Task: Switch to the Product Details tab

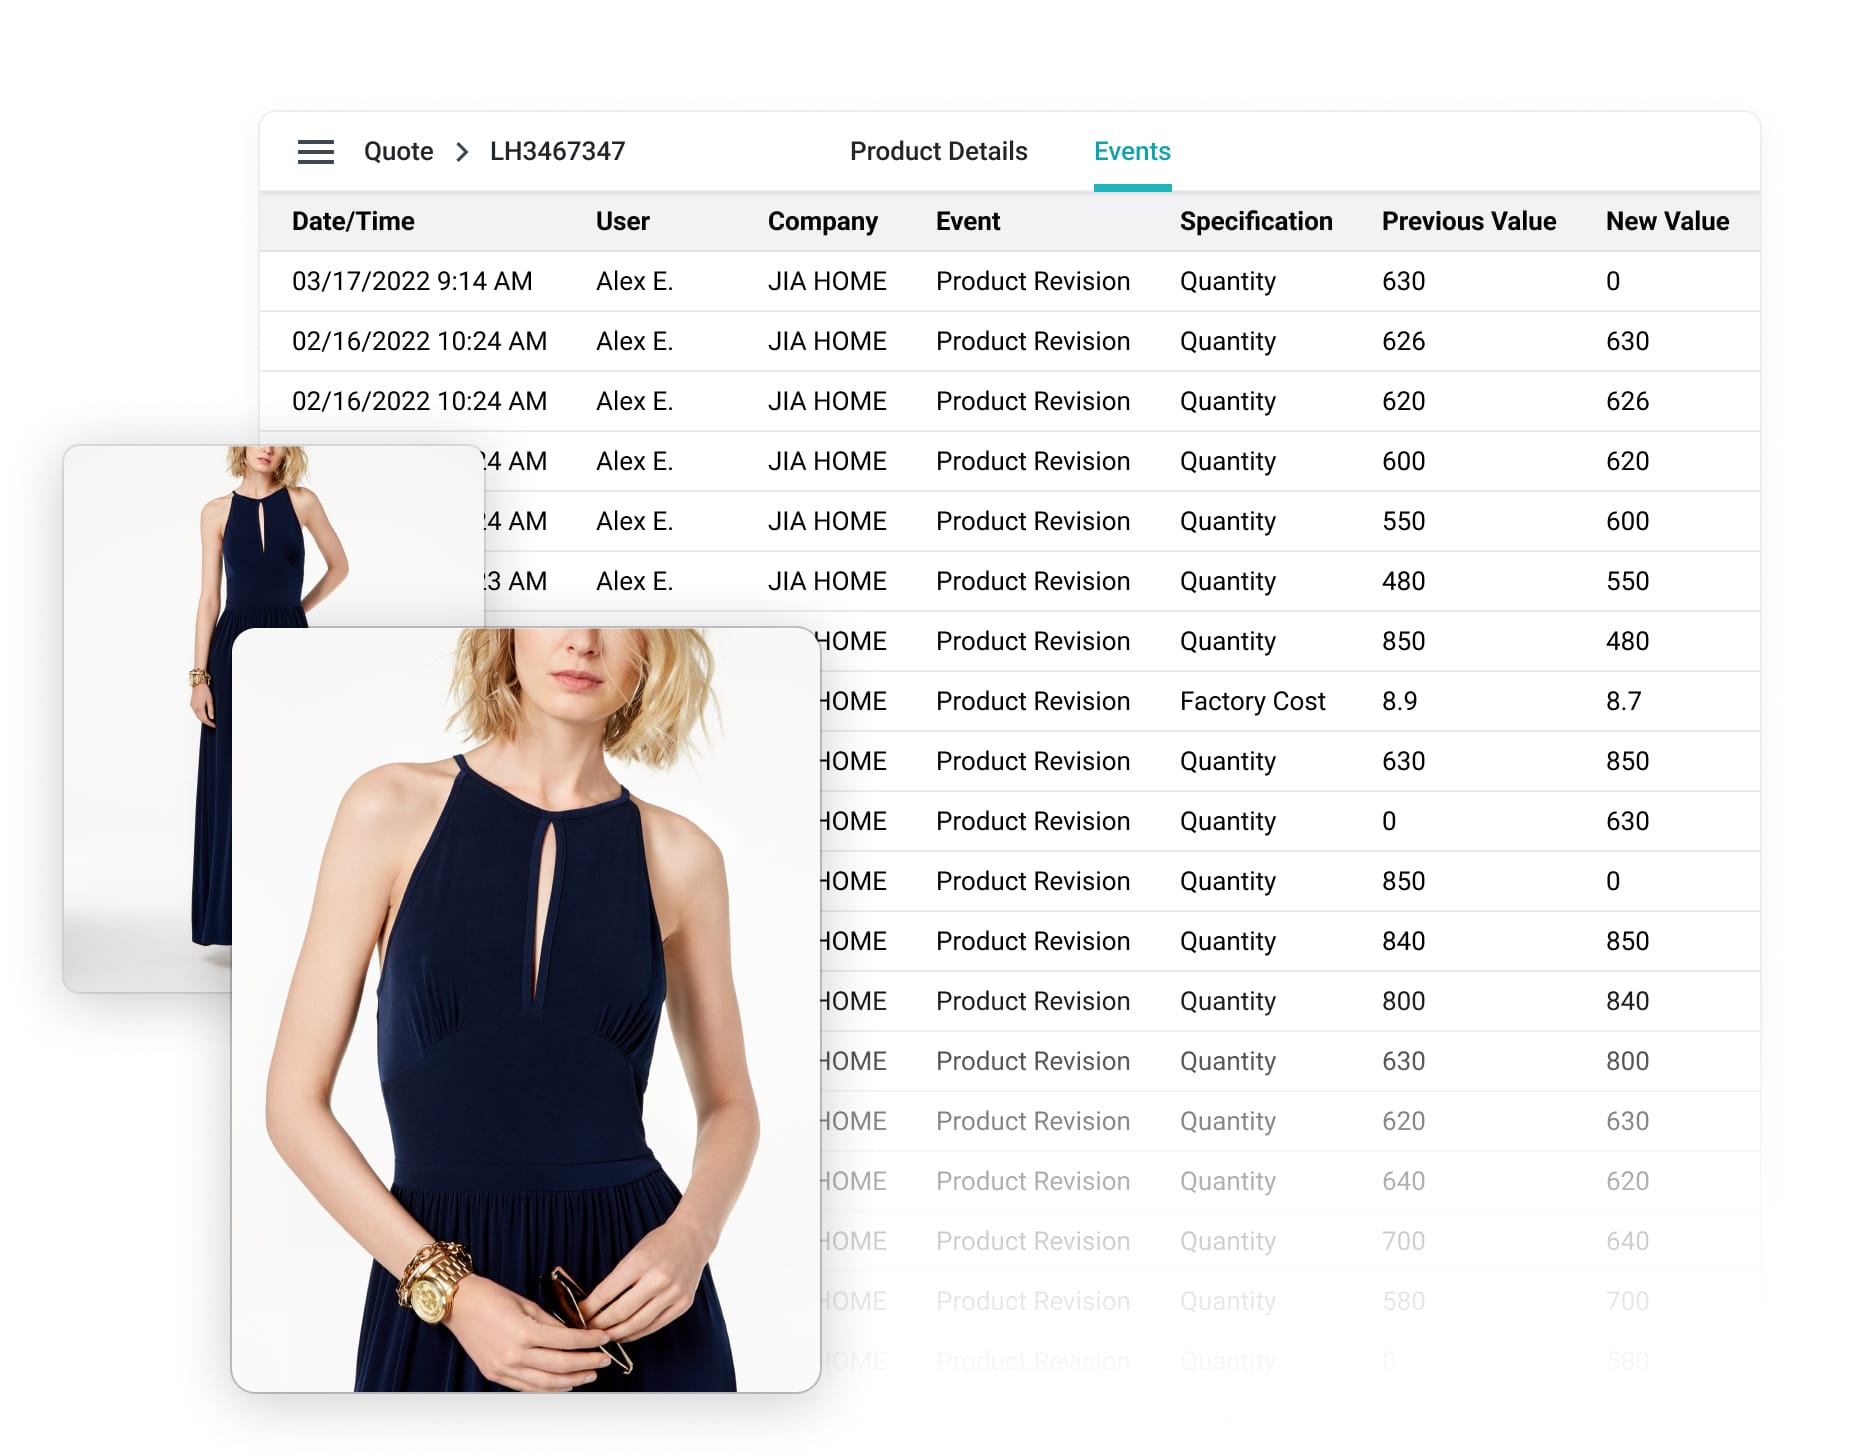Action: tap(938, 152)
